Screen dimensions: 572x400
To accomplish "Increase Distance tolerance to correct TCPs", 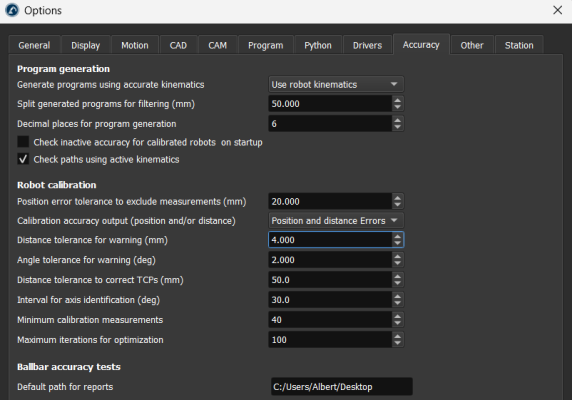I will [398, 276].
